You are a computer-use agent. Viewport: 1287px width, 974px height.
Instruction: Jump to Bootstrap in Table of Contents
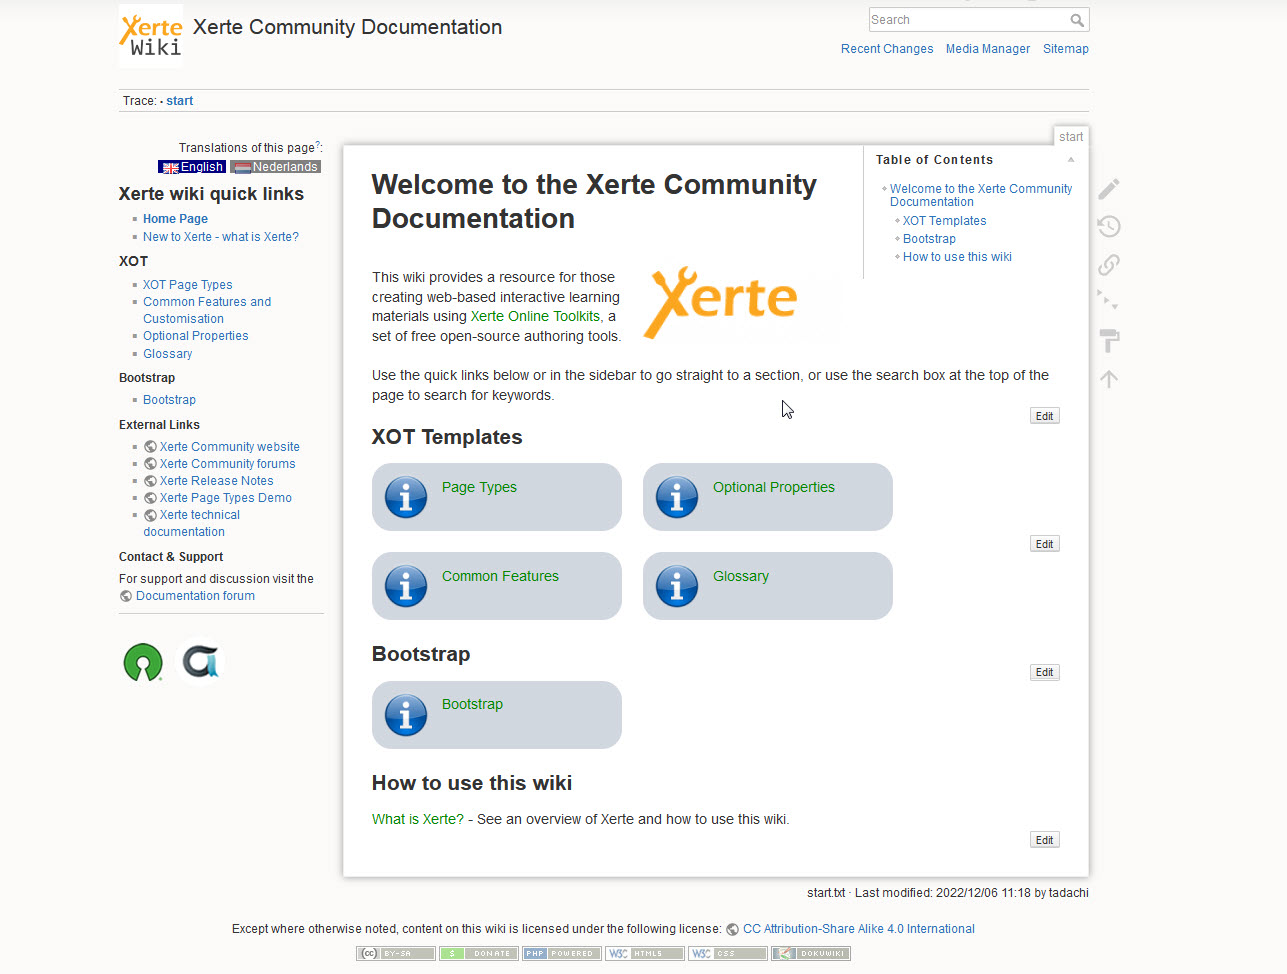click(929, 239)
